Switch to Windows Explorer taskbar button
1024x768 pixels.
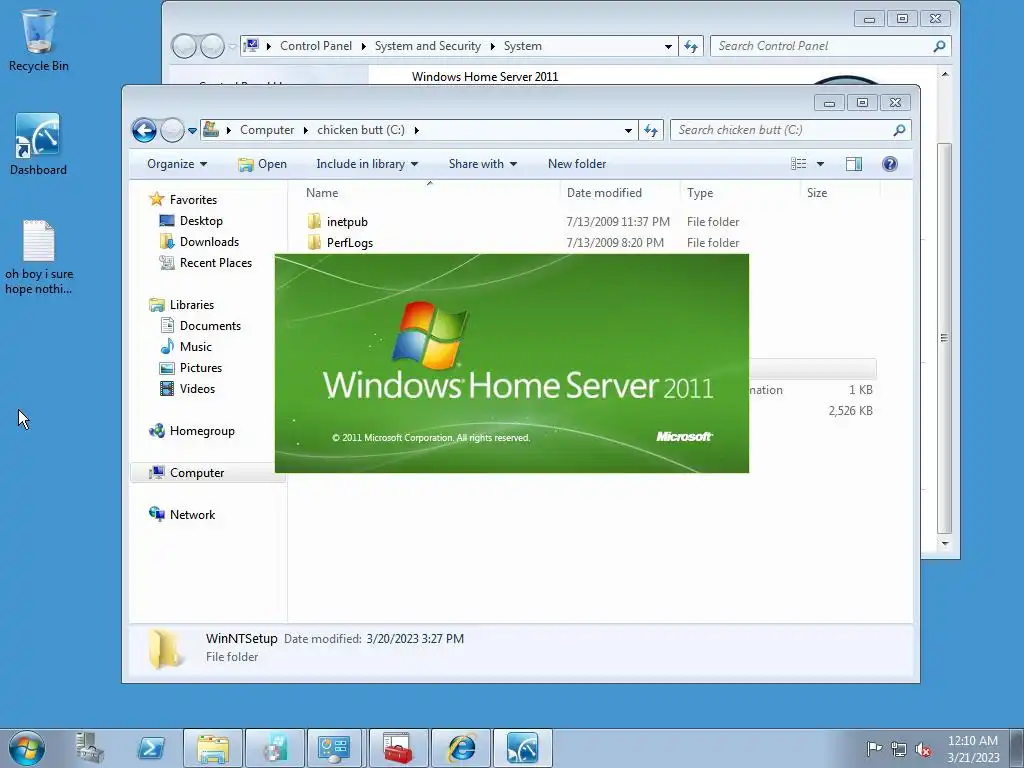point(213,748)
